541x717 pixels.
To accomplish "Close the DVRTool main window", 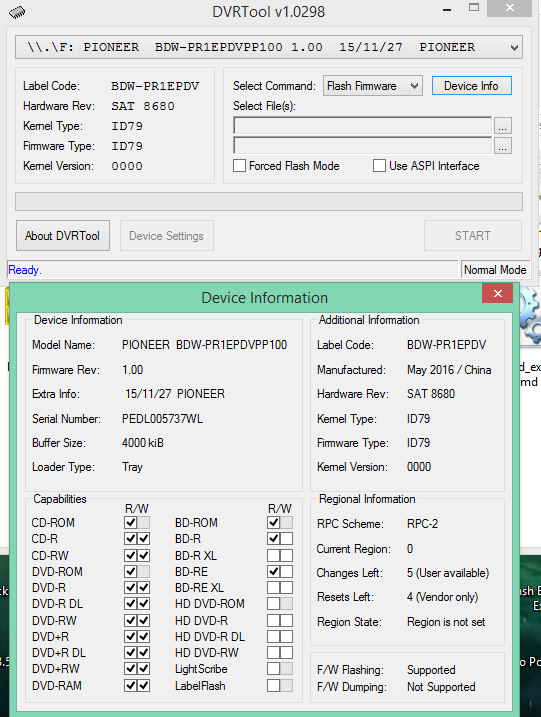I will [509, 8].
